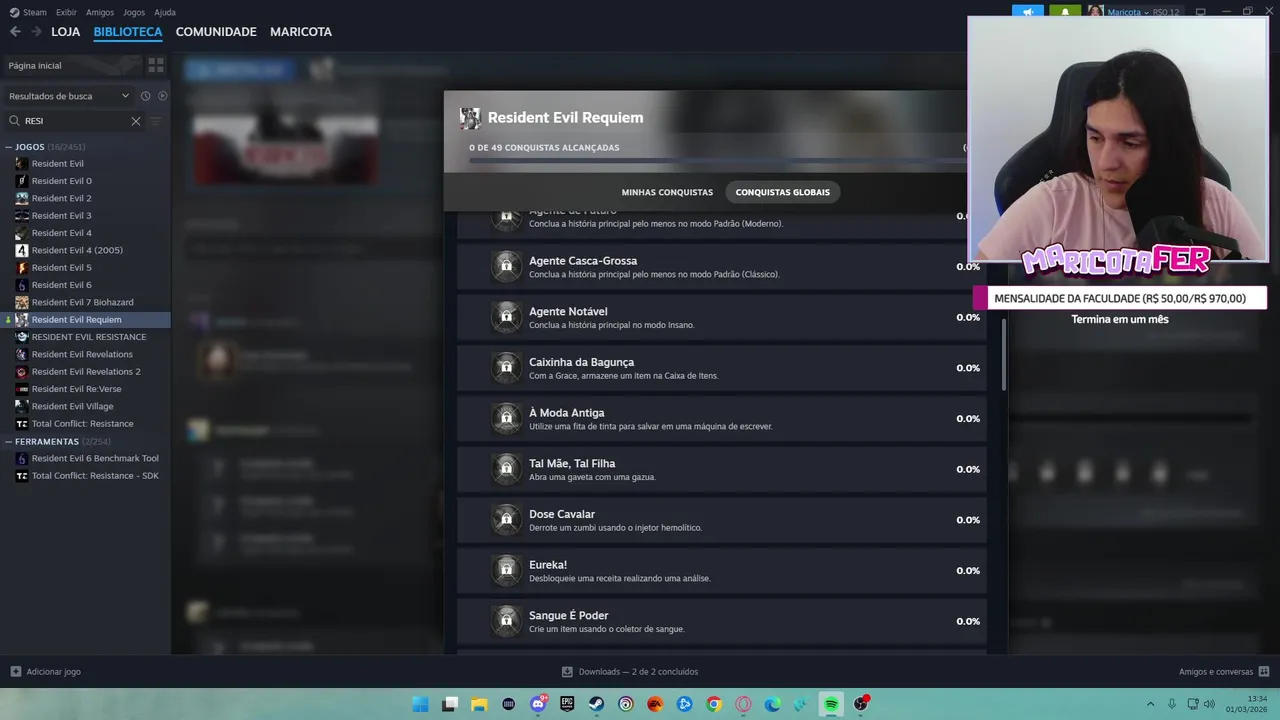Click the achievements progress bar
The image size is (1280, 720).
click(x=718, y=160)
